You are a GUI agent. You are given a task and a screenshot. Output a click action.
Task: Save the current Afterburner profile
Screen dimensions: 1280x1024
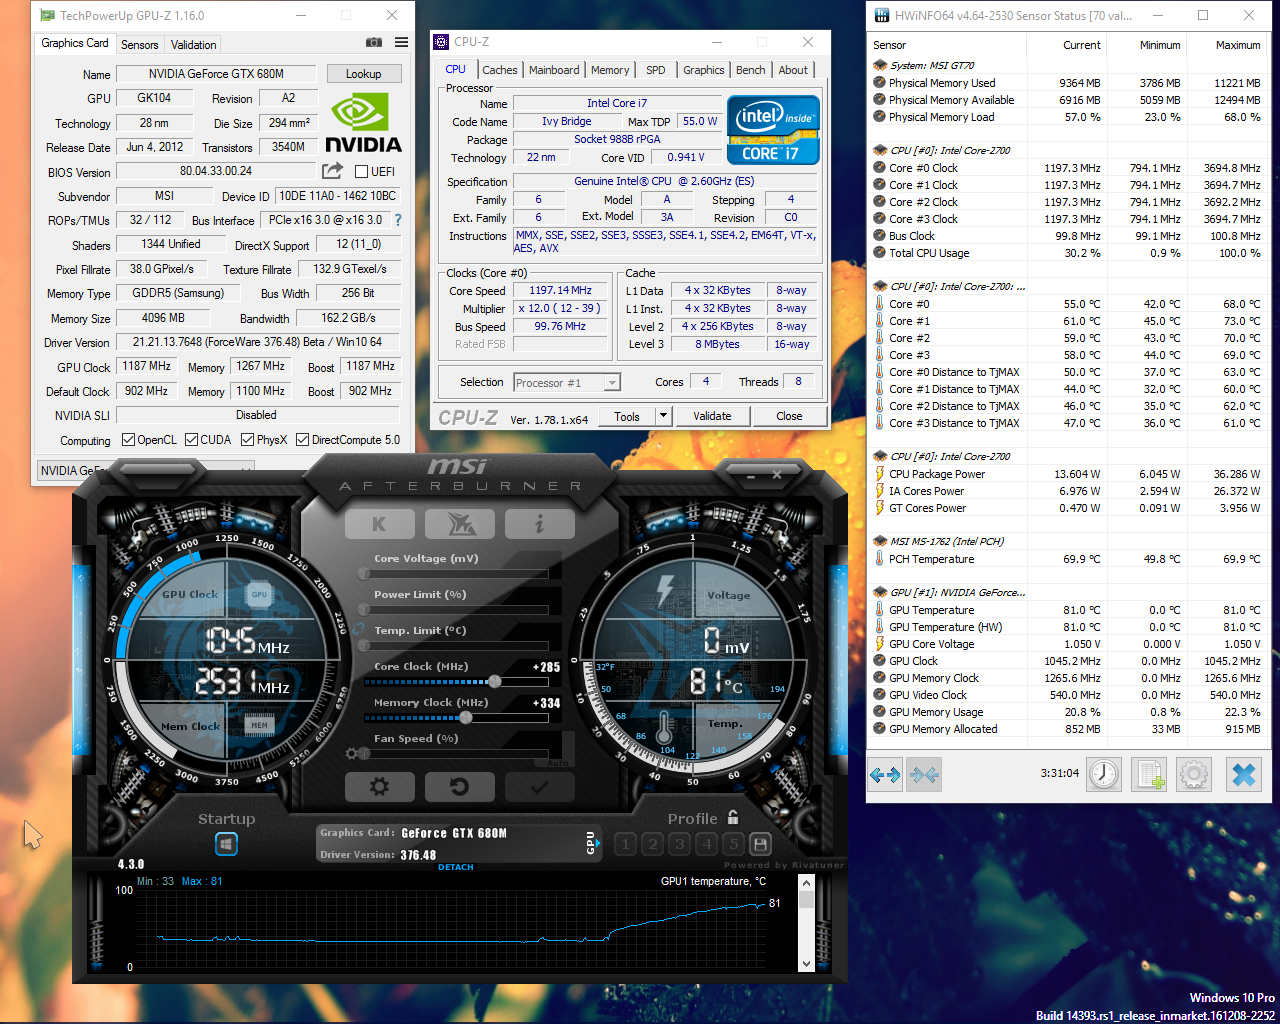click(760, 844)
